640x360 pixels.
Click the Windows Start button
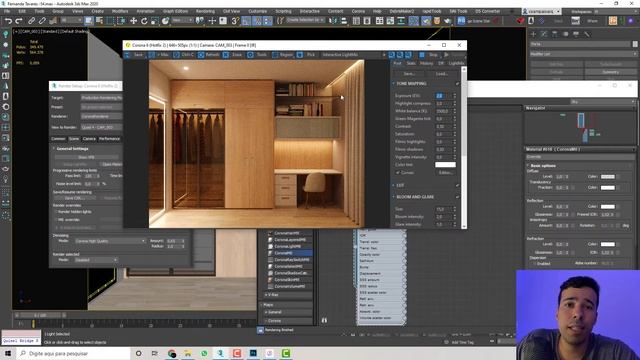point(8,353)
